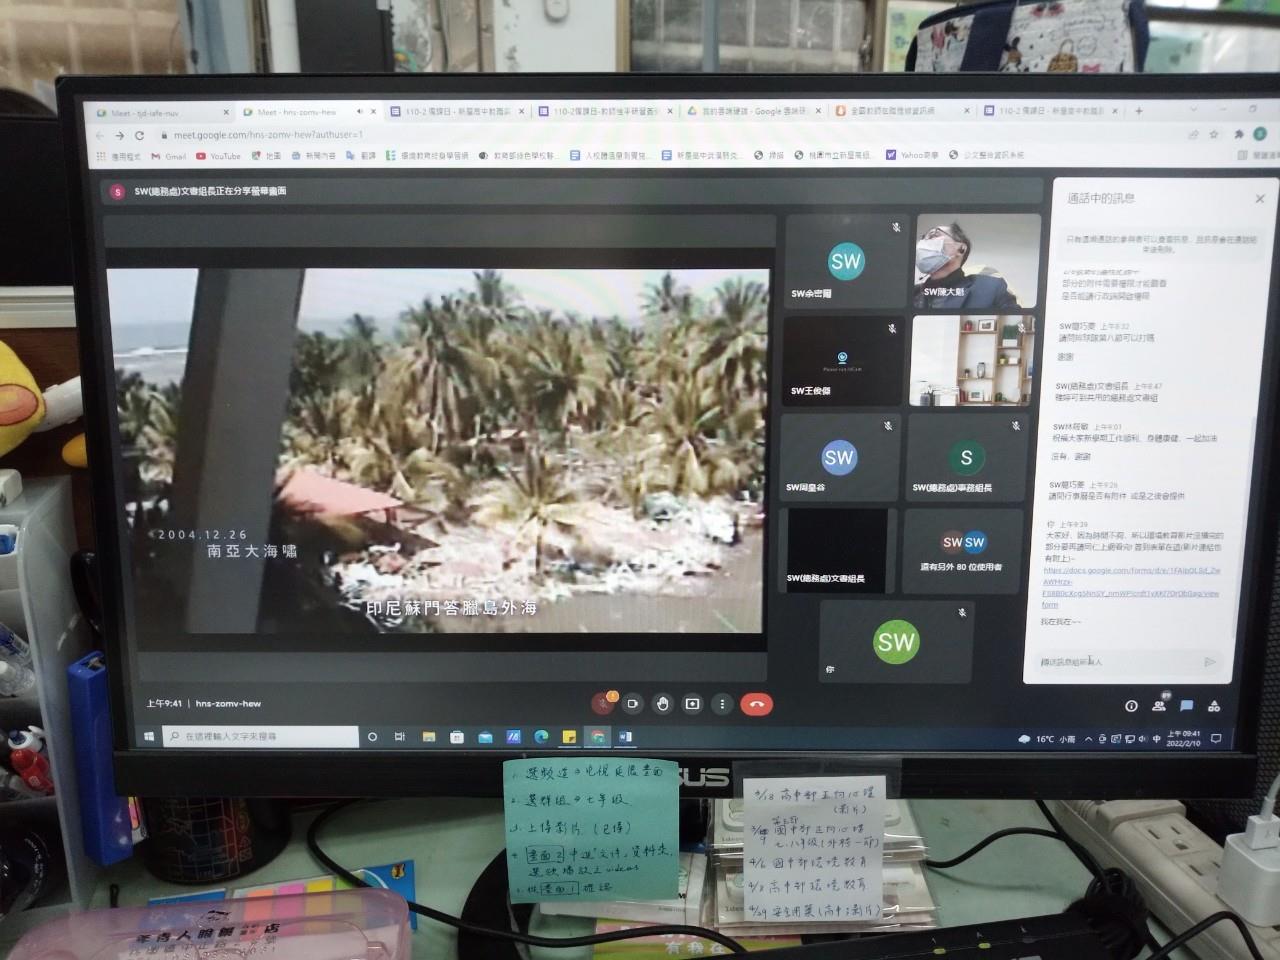Bookmark page with the star icon
The image size is (1280, 960).
pyautogui.click(x=1214, y=134)
